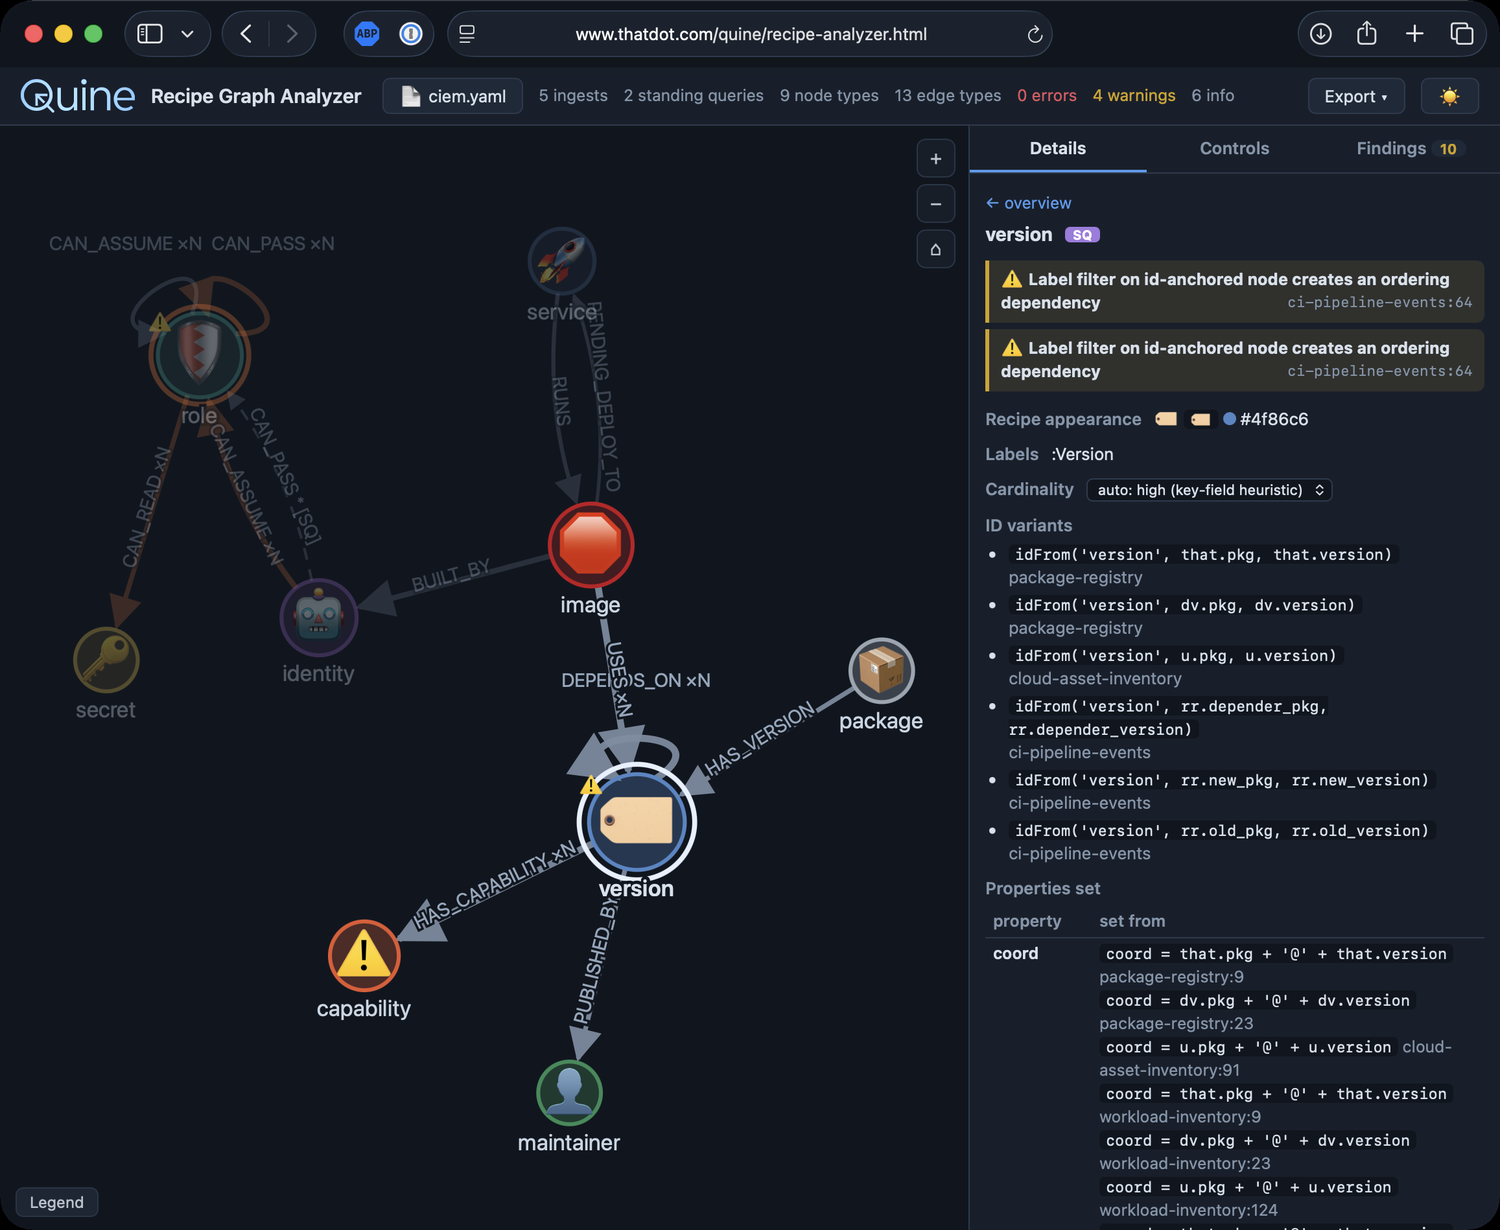The image size is (1500, 1230).
Task: Open website settings icon in address bar
Action: tap(467, 34)
